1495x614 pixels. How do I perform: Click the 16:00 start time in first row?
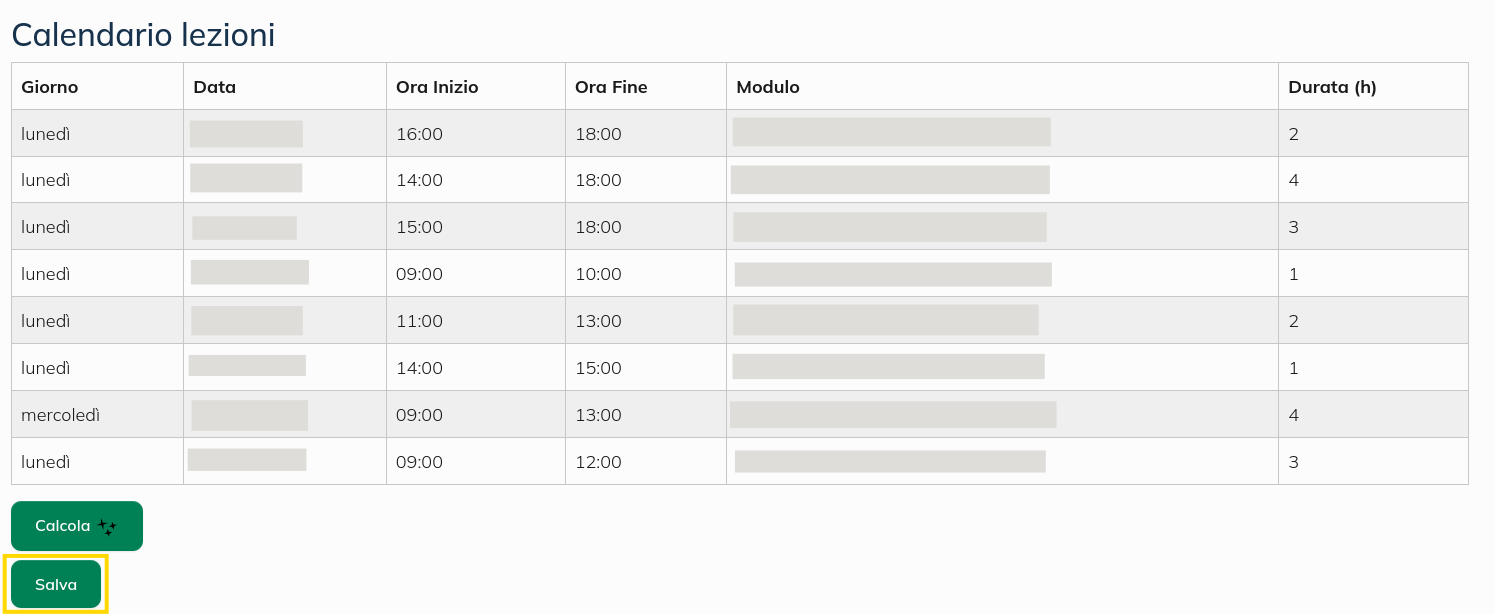point(419,133)
